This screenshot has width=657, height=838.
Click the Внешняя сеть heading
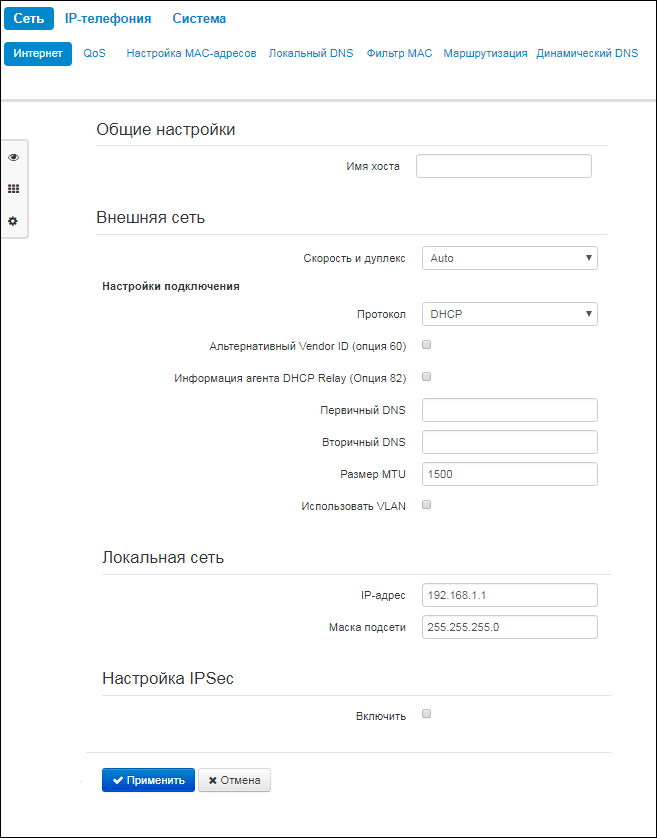point(151,218)
